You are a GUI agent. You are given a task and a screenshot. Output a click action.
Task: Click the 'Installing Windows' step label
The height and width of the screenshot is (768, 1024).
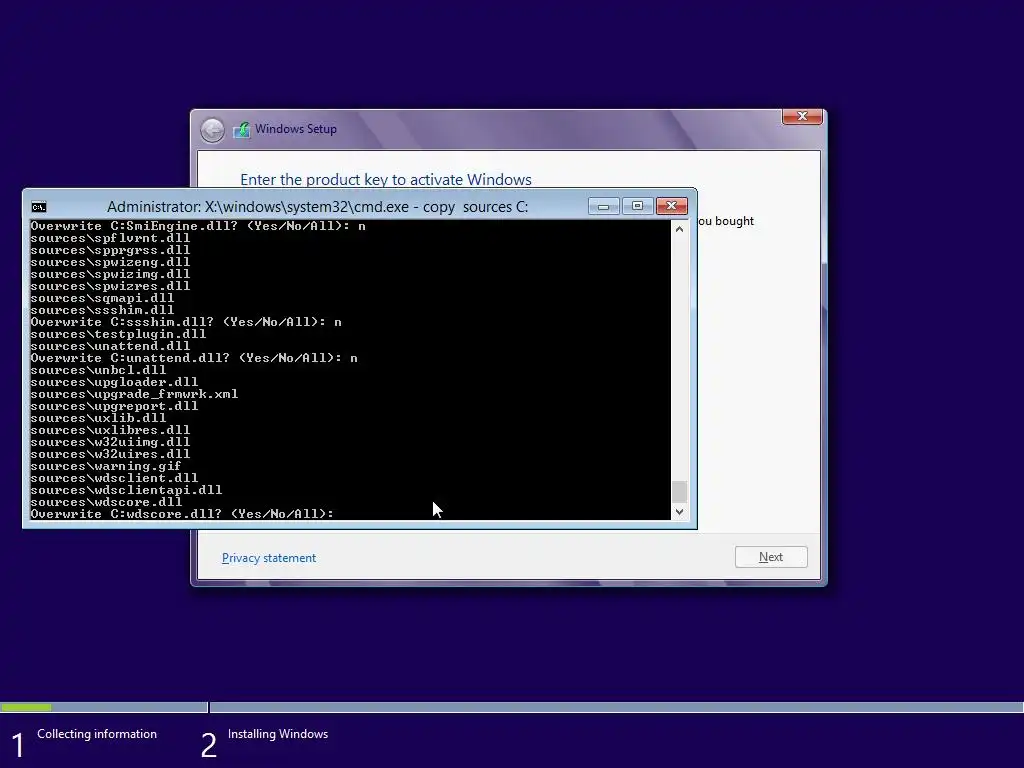click(278, 734)
